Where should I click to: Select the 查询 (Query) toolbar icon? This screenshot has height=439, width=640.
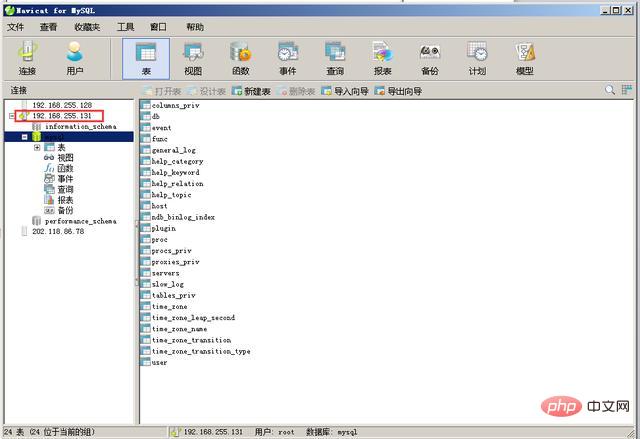click(x=335, y=59)
